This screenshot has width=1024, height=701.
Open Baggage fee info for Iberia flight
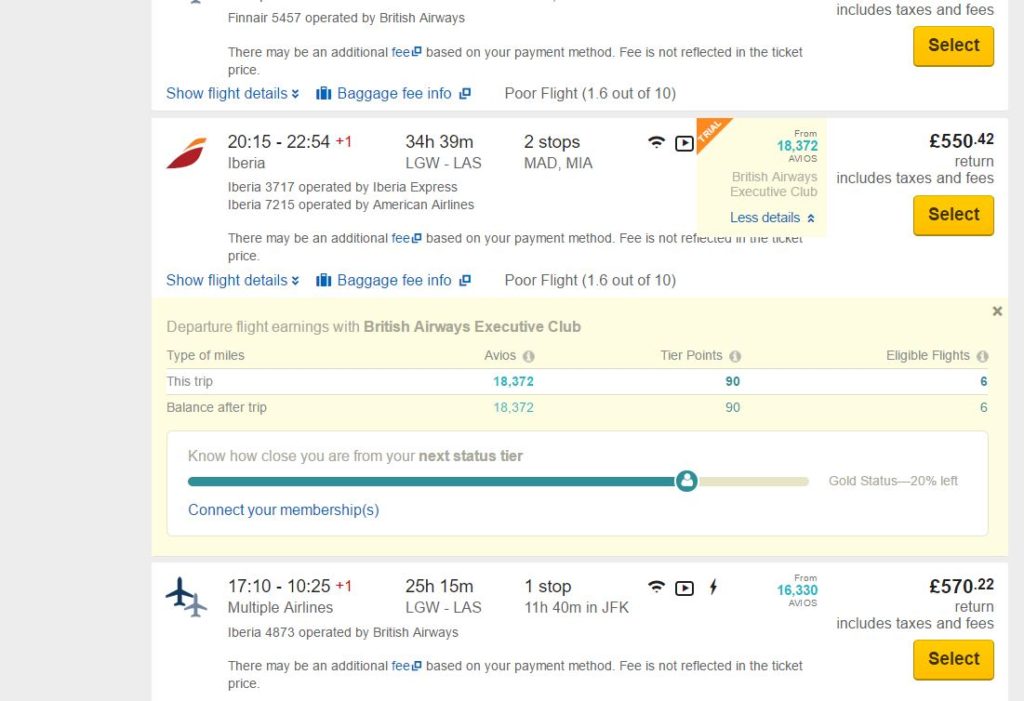pyautogui.click(x=393, y=280)
